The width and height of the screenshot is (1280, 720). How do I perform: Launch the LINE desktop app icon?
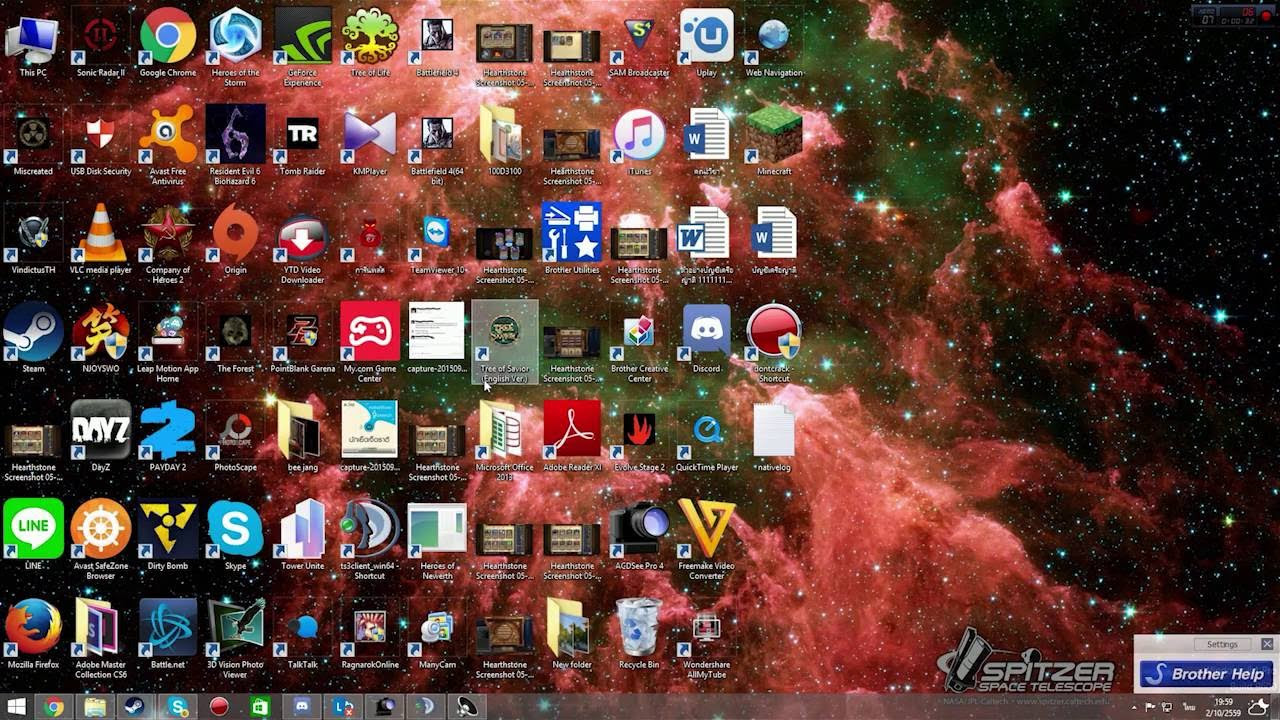(x=33, y=528)
